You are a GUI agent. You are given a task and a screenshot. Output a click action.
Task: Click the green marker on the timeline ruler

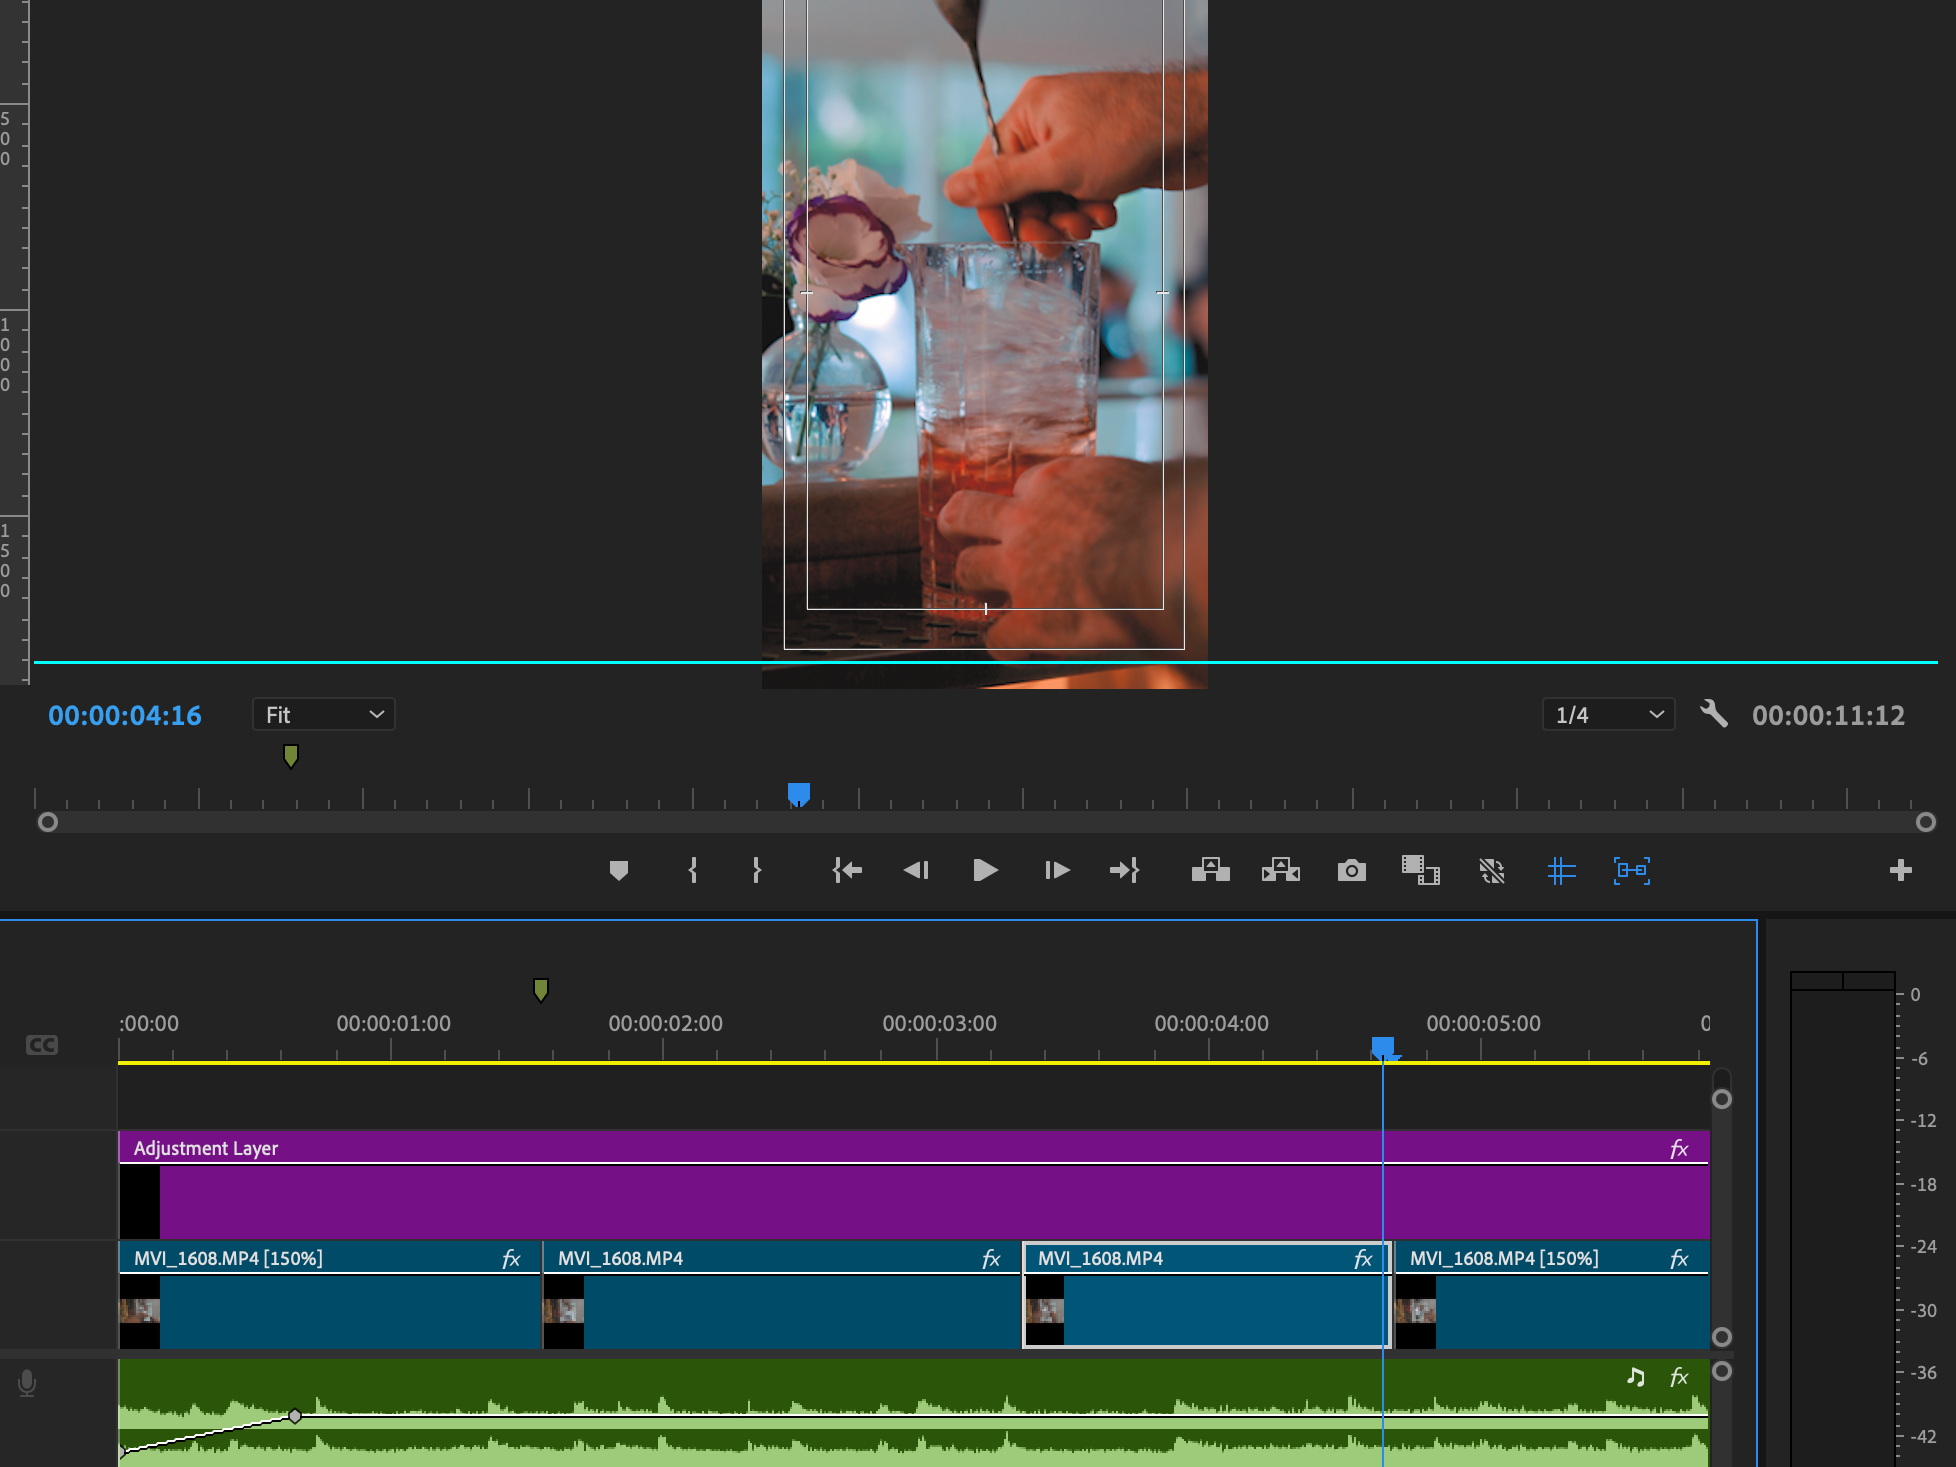(x=541, y=990)
